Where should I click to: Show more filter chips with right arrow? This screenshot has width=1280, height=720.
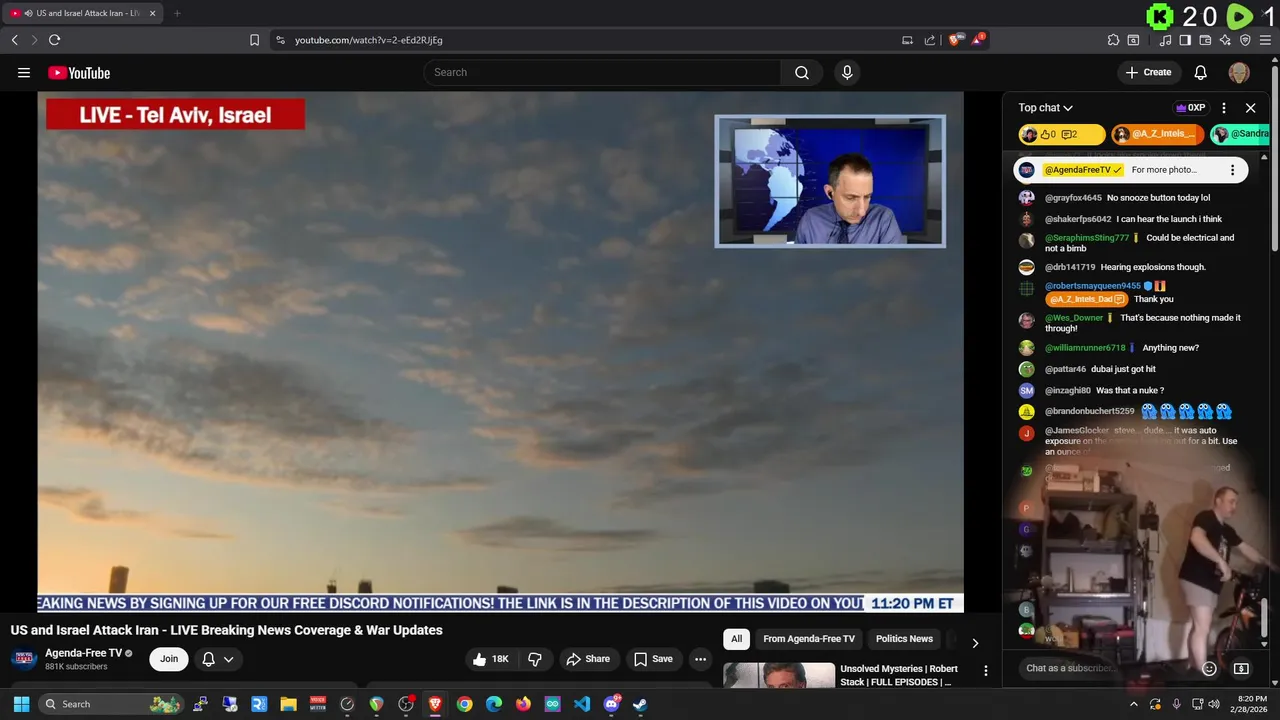975,643
